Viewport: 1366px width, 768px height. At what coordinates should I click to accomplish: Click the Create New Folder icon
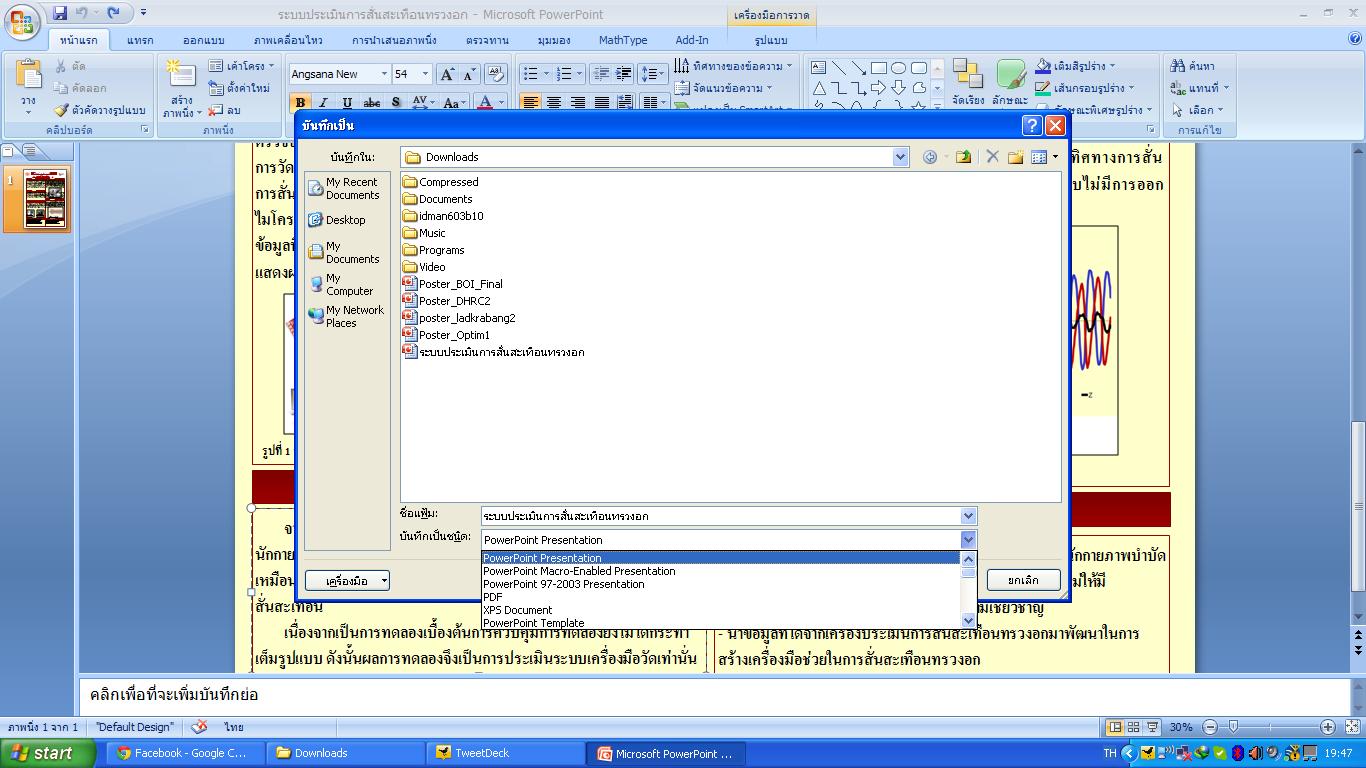[1015, 157]
